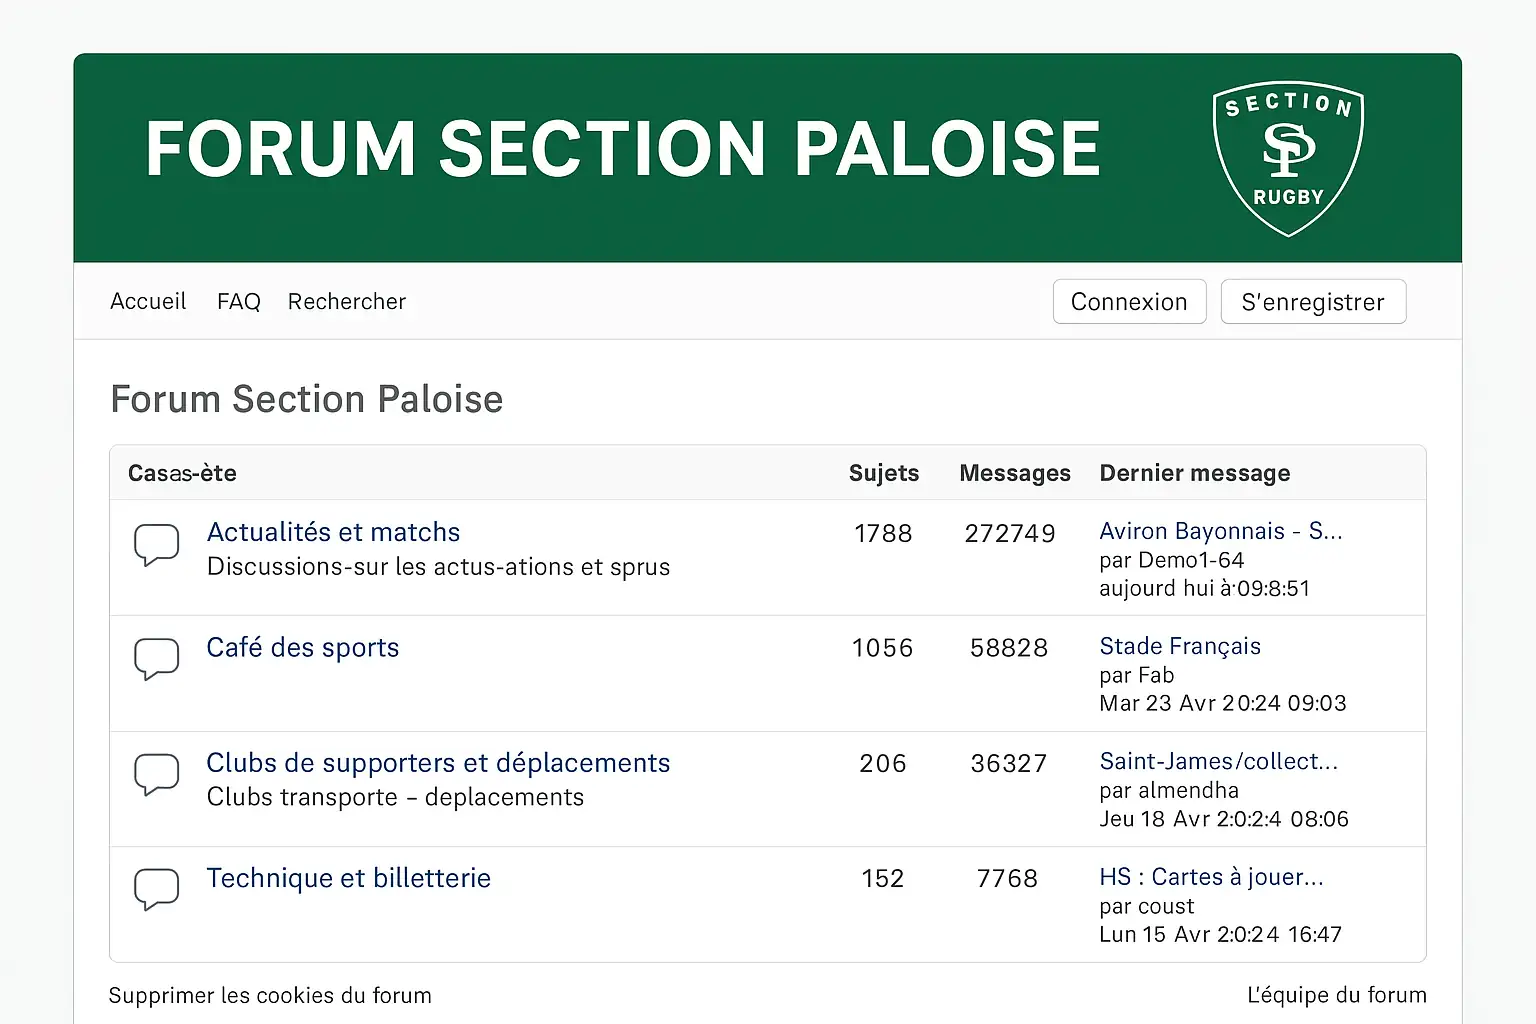Click the S'enregistrer button
The height and width of the screenshot is (1024, 1536).
[x=1313, y=301]
